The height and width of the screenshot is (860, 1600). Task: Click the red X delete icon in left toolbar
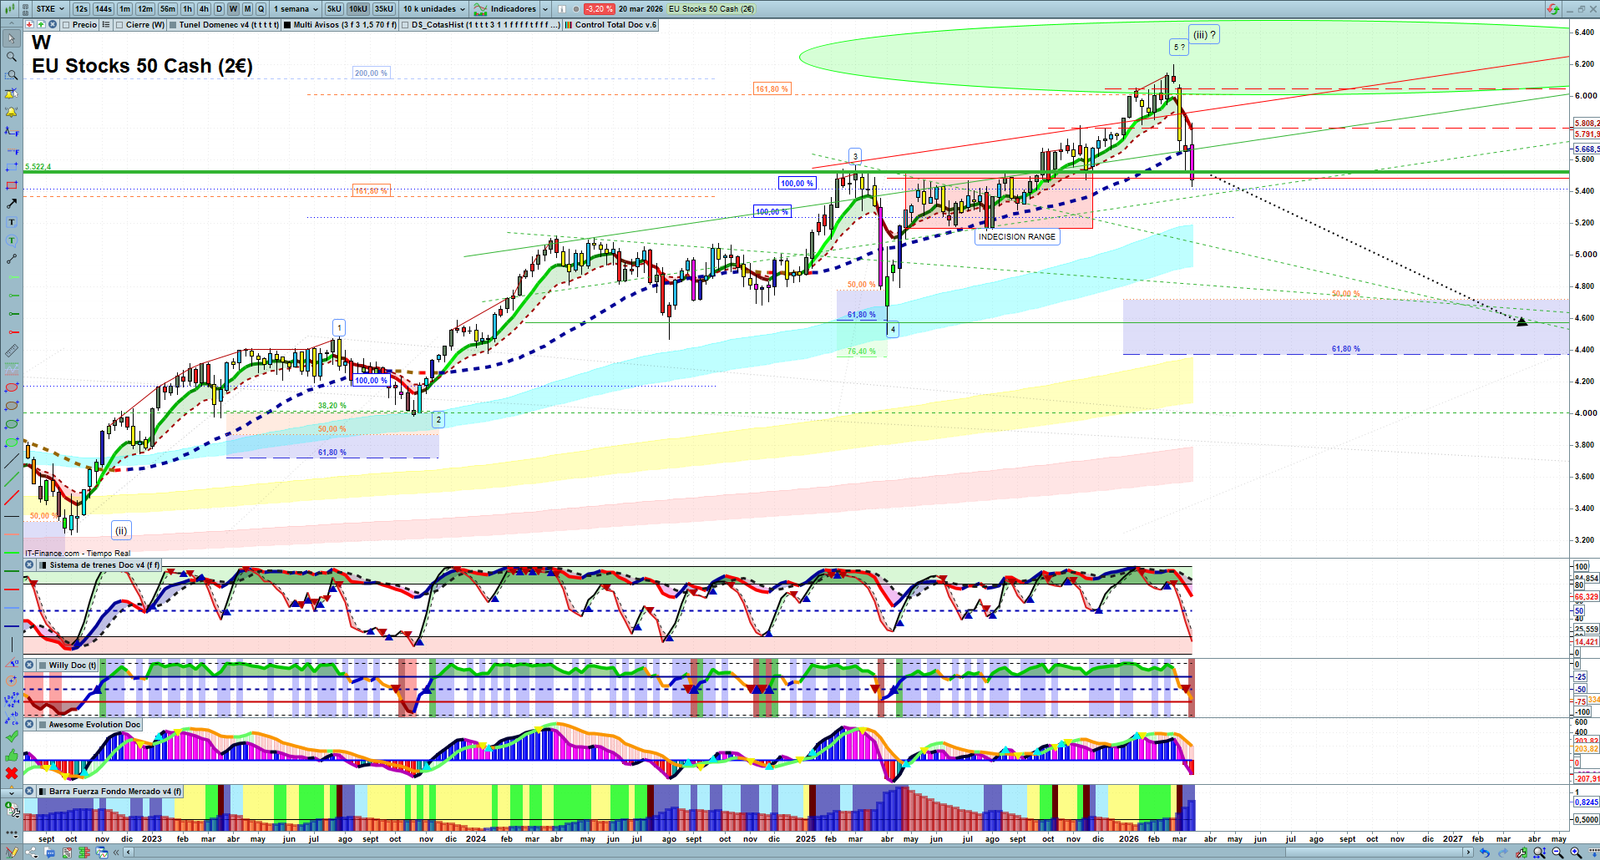[x=12, y=773]
